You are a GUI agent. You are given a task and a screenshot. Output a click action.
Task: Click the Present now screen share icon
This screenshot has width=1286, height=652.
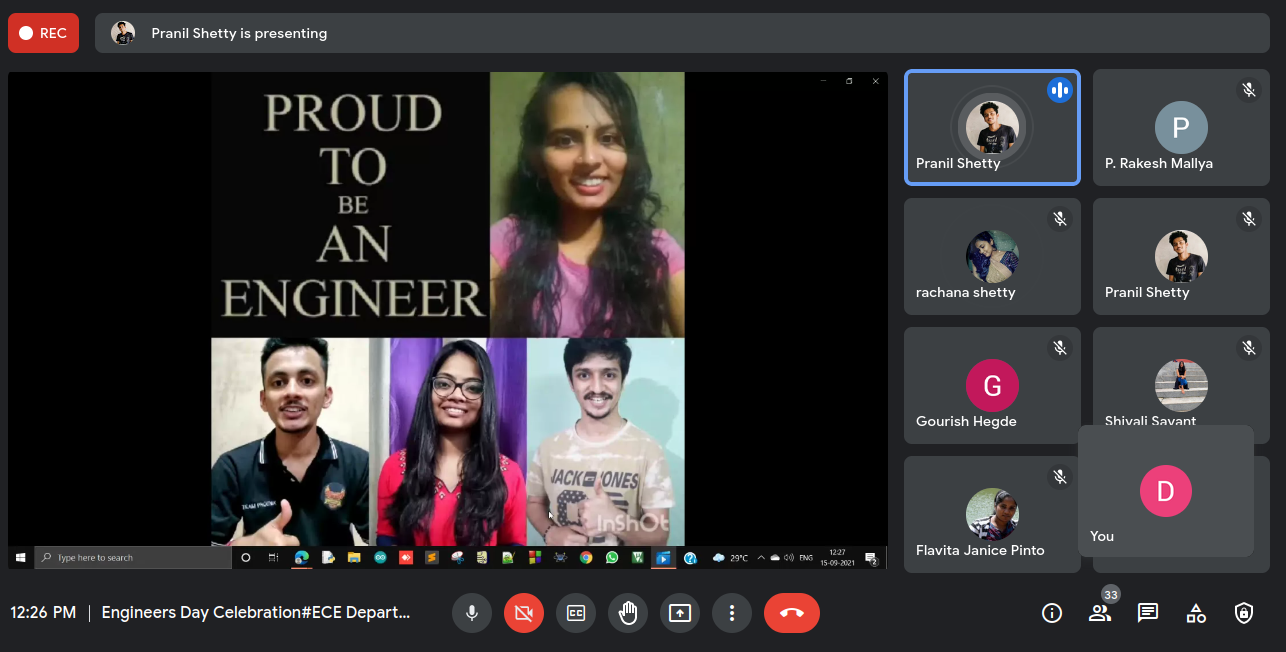coord(680,613)
